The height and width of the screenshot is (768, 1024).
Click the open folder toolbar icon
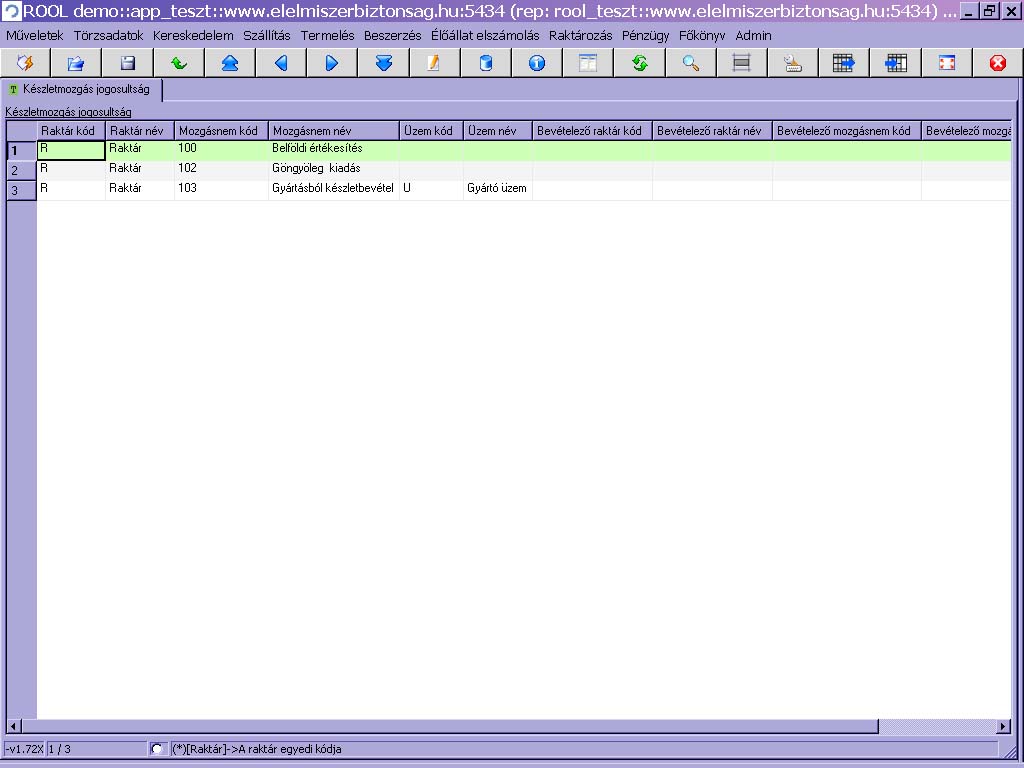click(x=76, y=63)
